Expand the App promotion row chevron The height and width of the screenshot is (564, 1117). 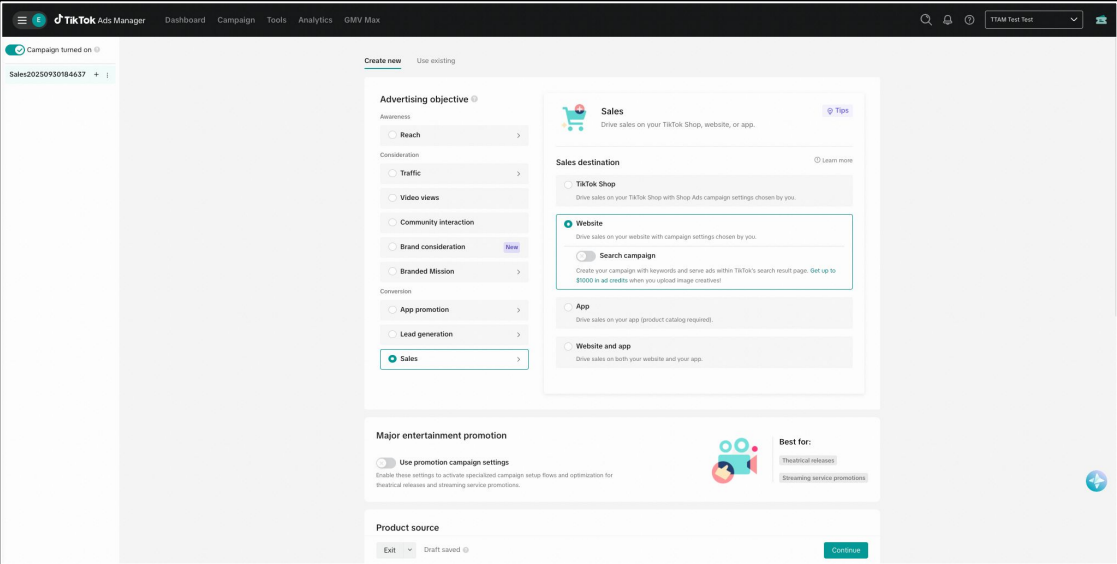coord(518,310)
